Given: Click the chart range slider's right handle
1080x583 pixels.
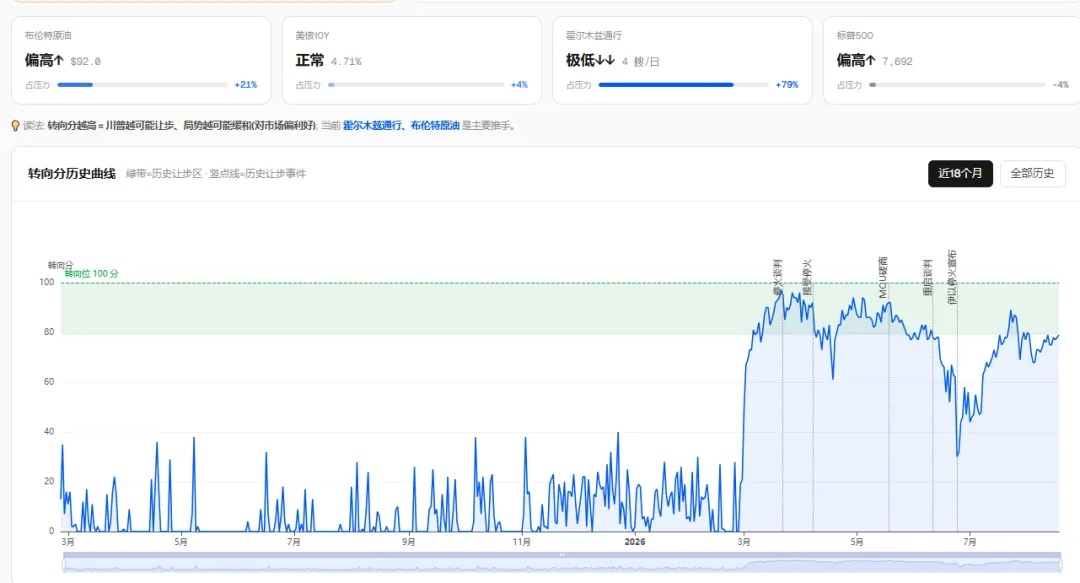Looking at the screenshot, I should (1060, 565).
